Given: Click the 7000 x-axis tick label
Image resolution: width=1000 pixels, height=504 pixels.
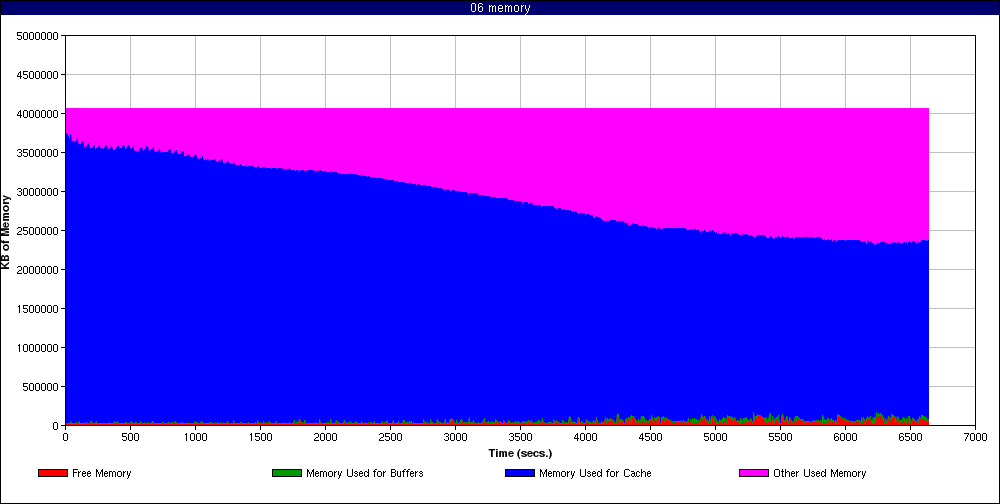Looking at the screenshot, I should (975, 437).
